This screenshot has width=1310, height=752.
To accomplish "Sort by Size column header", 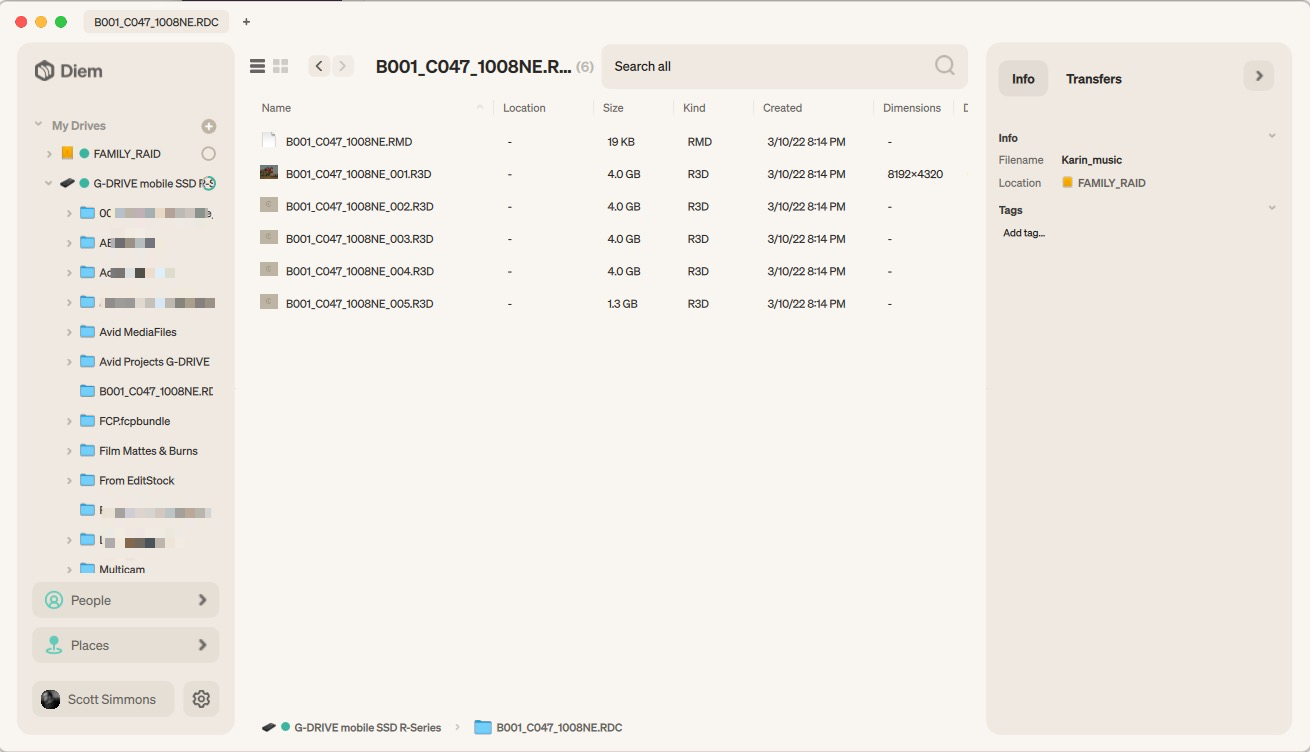I will click(613, 108).
